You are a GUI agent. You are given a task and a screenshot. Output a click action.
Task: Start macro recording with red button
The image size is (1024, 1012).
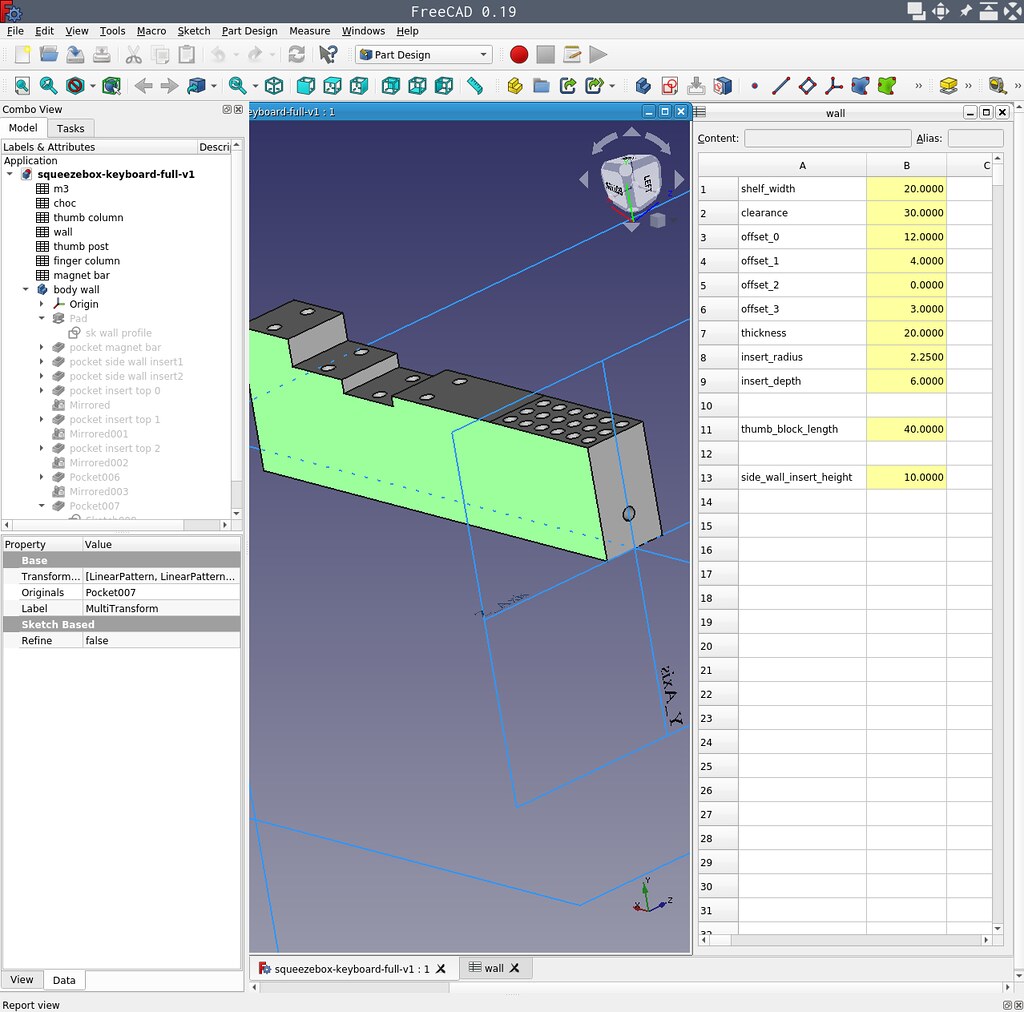coord(518,55)
